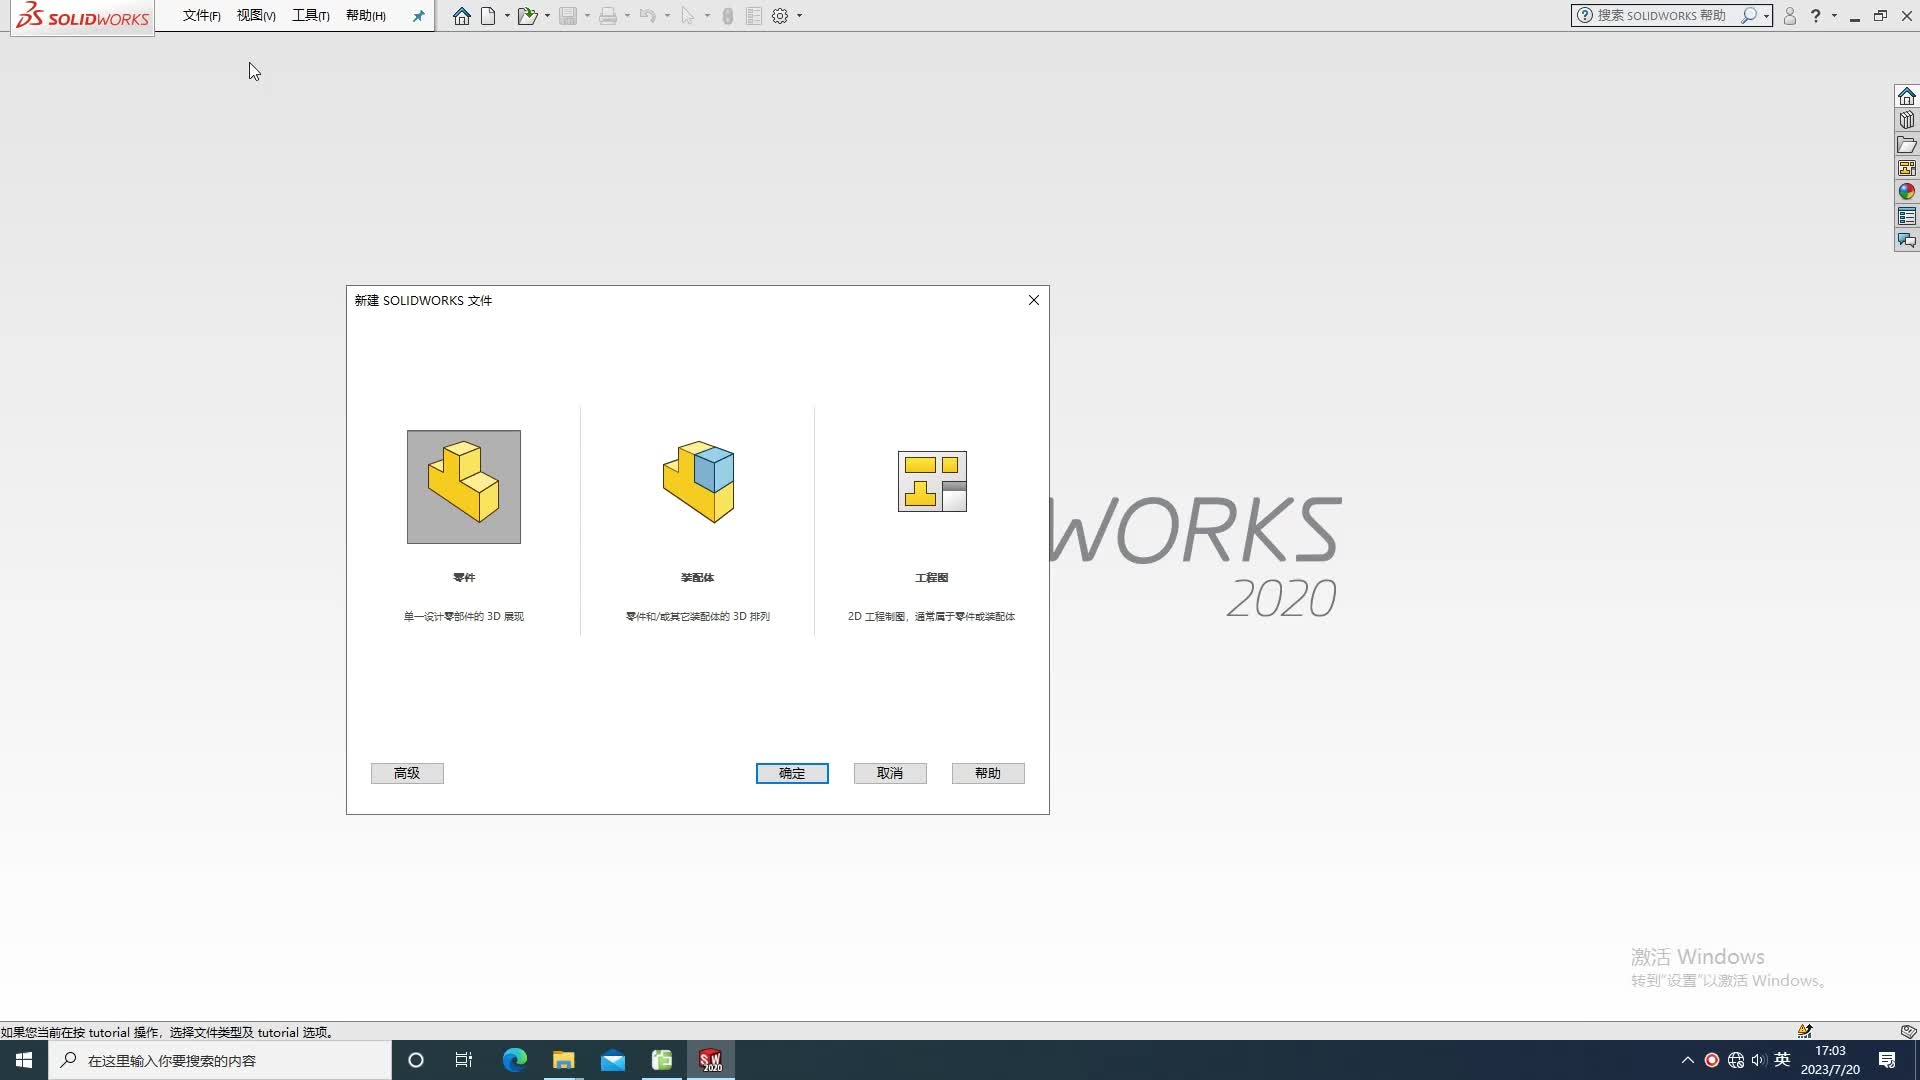Expand the Undo dropdown arrow
The width and height of the screenshot is (1920, 1080).
667,16
